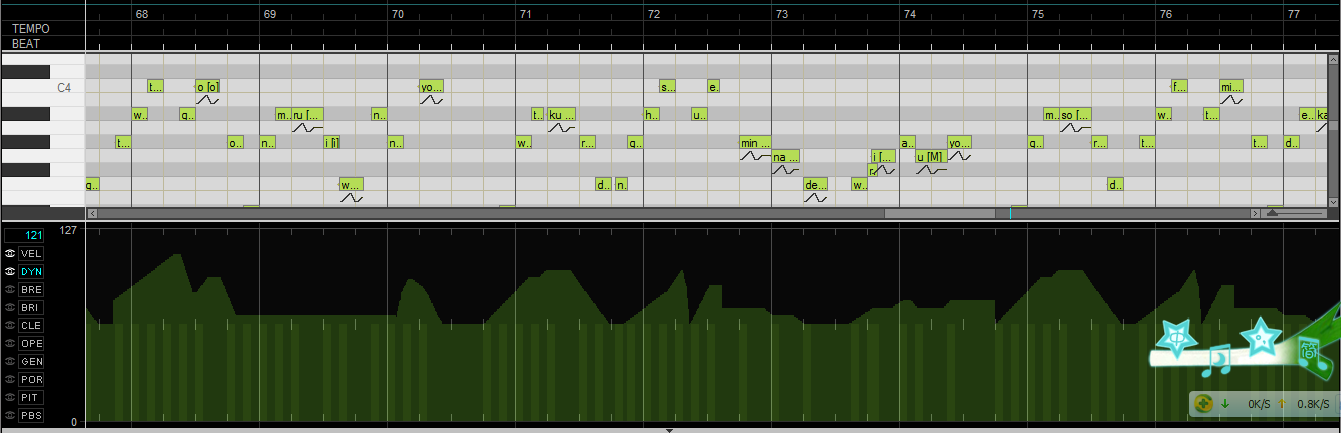Click the IME star icon with 中

[1178, 340]
